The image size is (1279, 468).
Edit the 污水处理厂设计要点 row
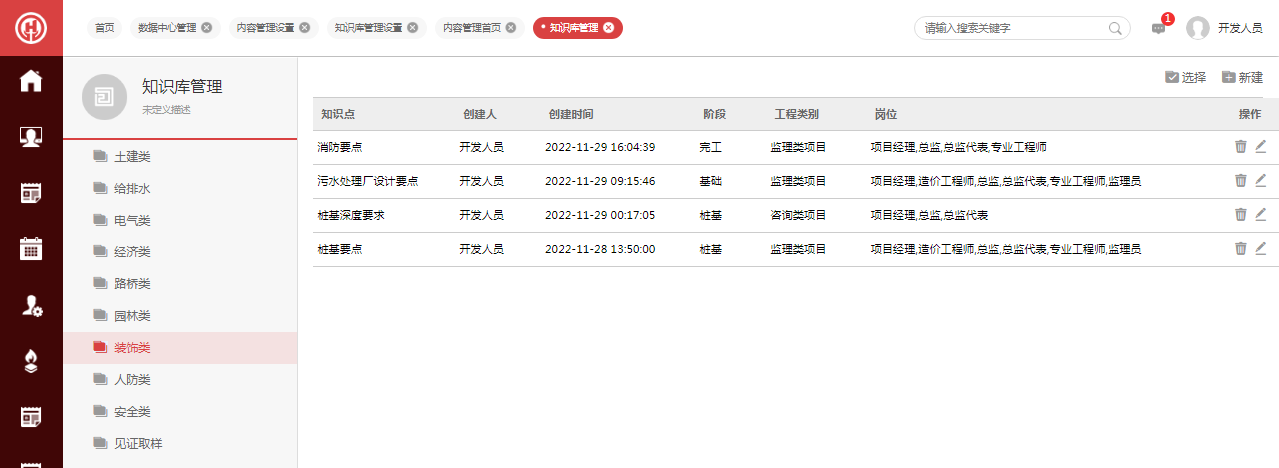[1261, 181]
